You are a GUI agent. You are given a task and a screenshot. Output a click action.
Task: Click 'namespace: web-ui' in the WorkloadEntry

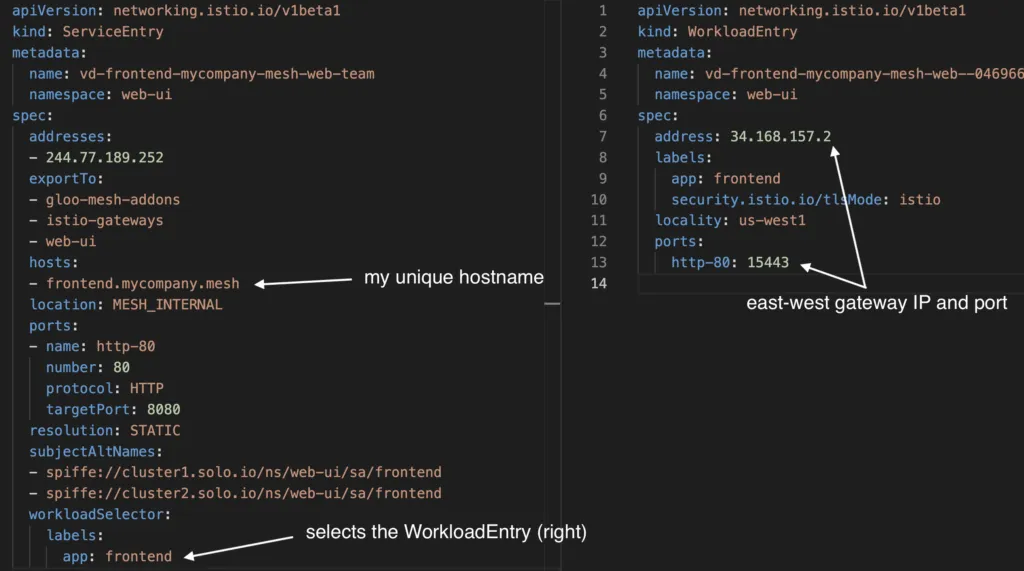click(726, 95)
